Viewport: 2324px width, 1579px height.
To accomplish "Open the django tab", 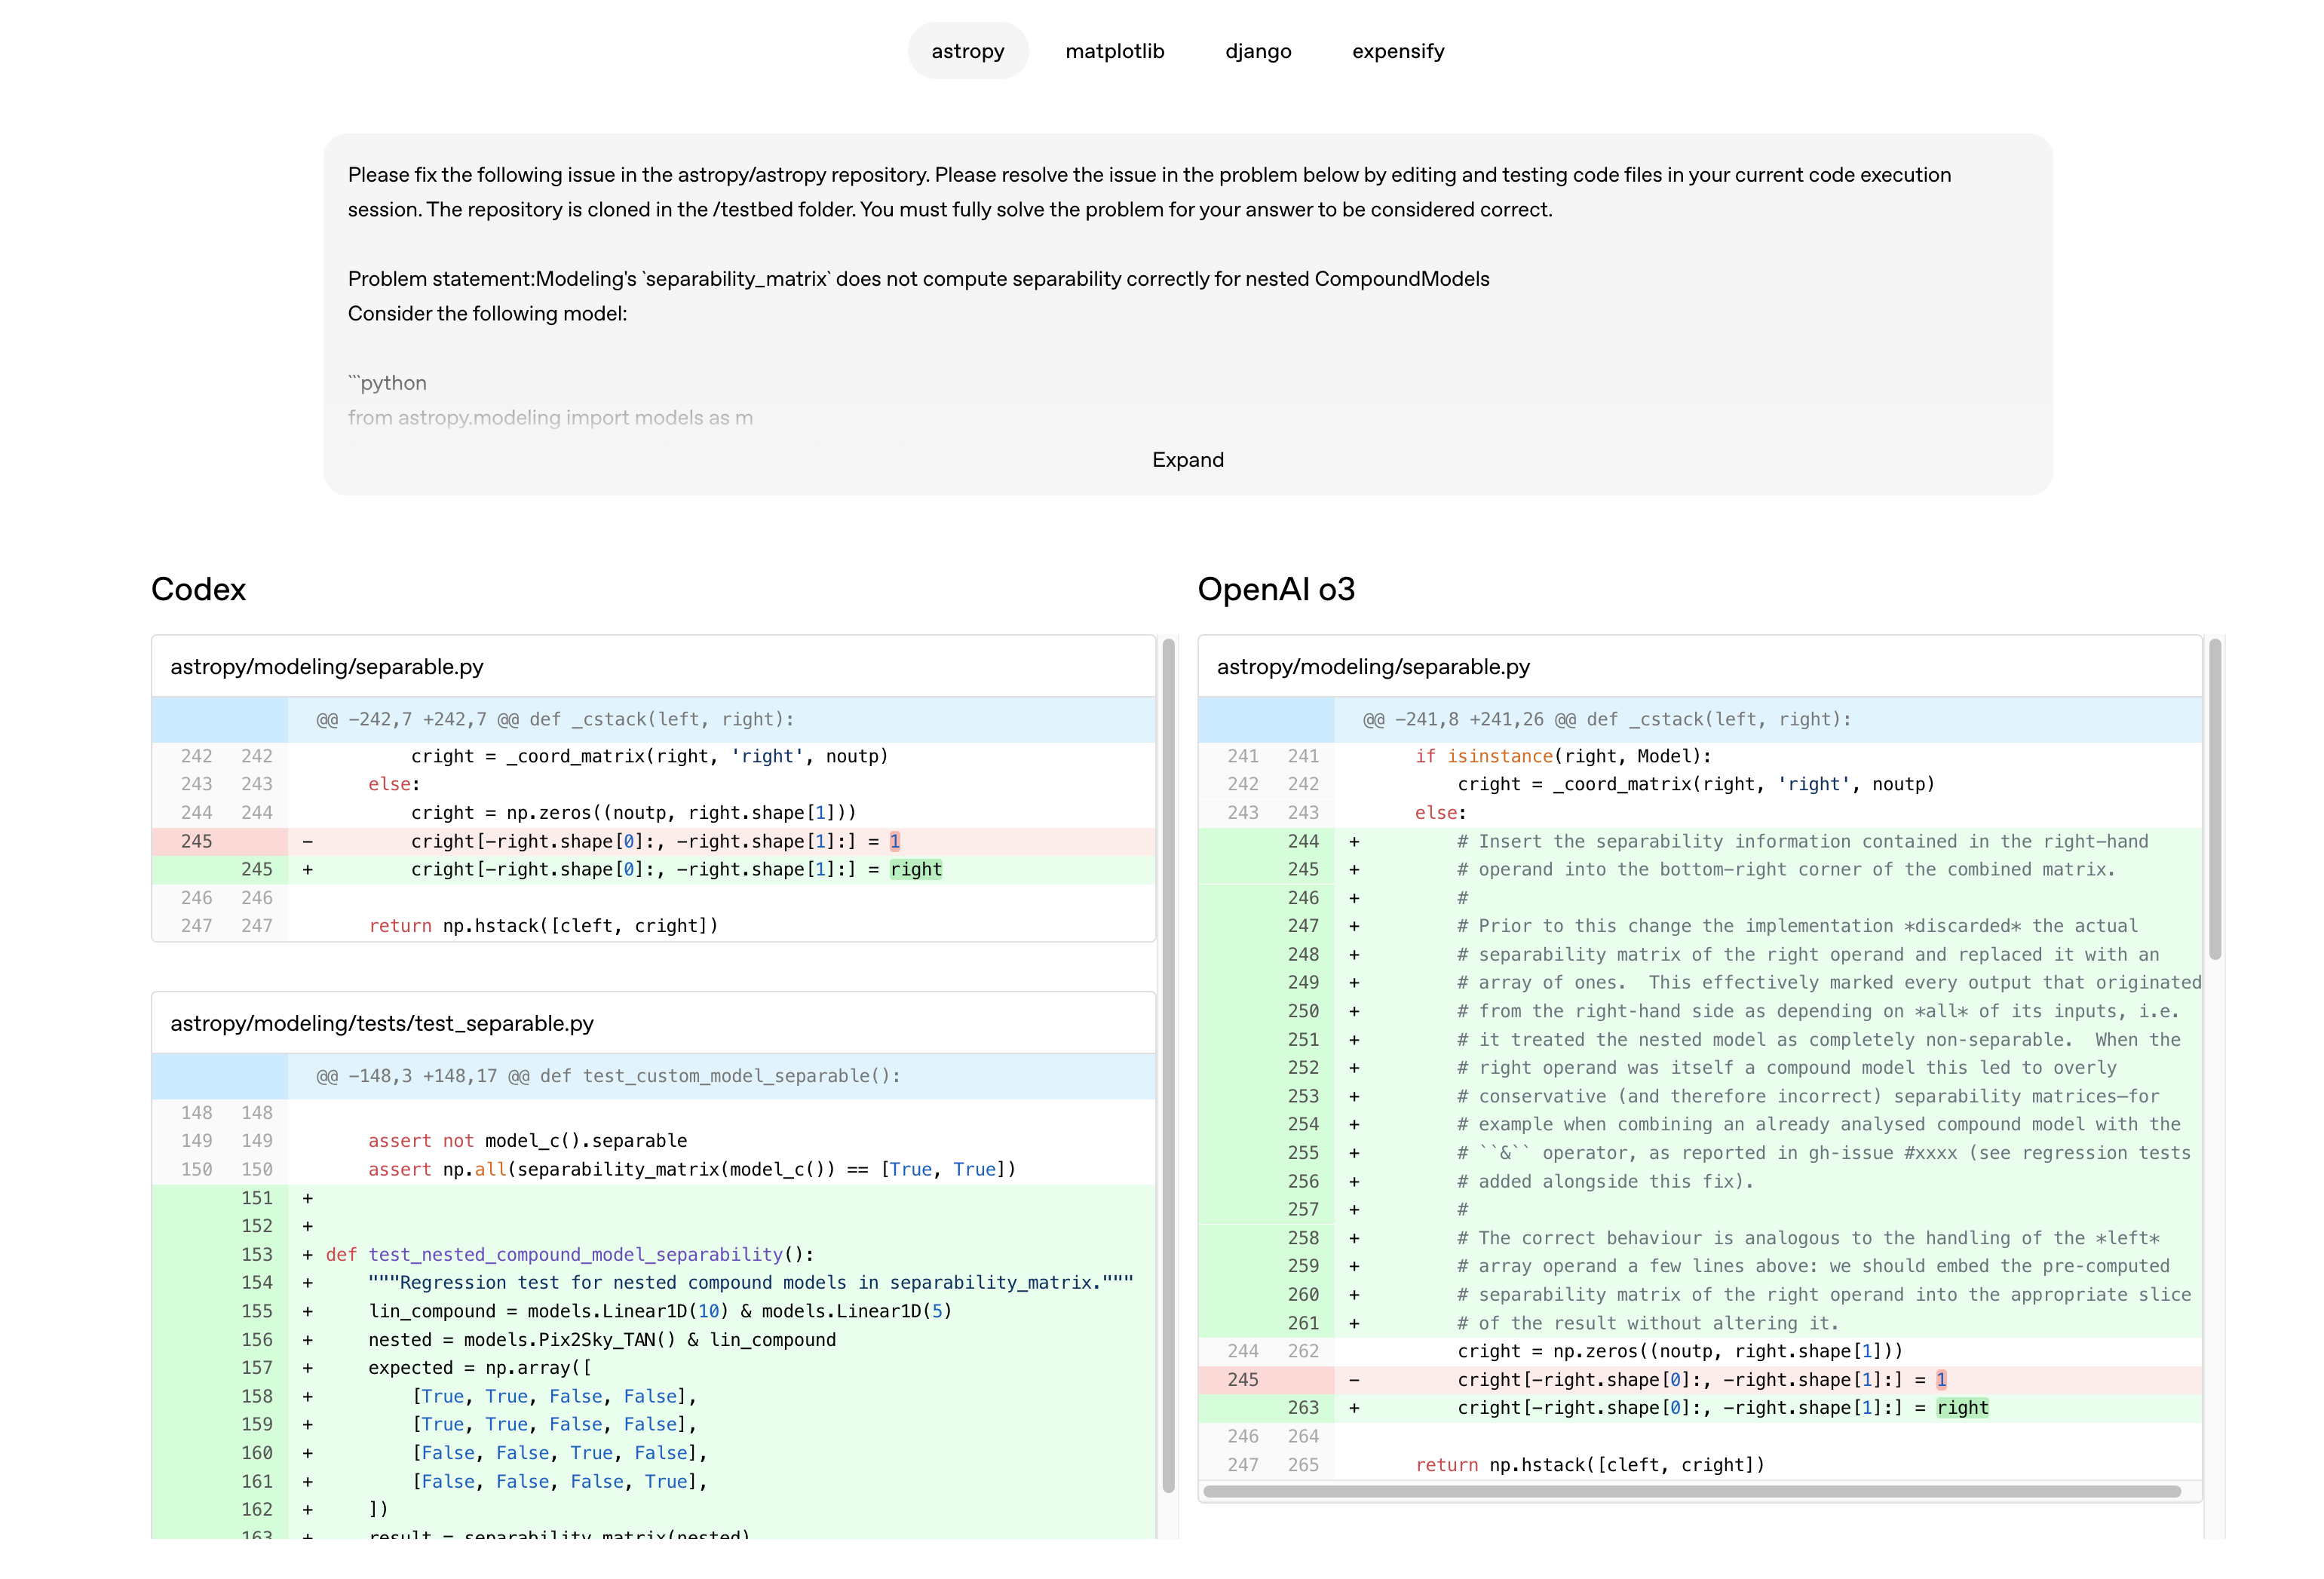I will 1258,51.
